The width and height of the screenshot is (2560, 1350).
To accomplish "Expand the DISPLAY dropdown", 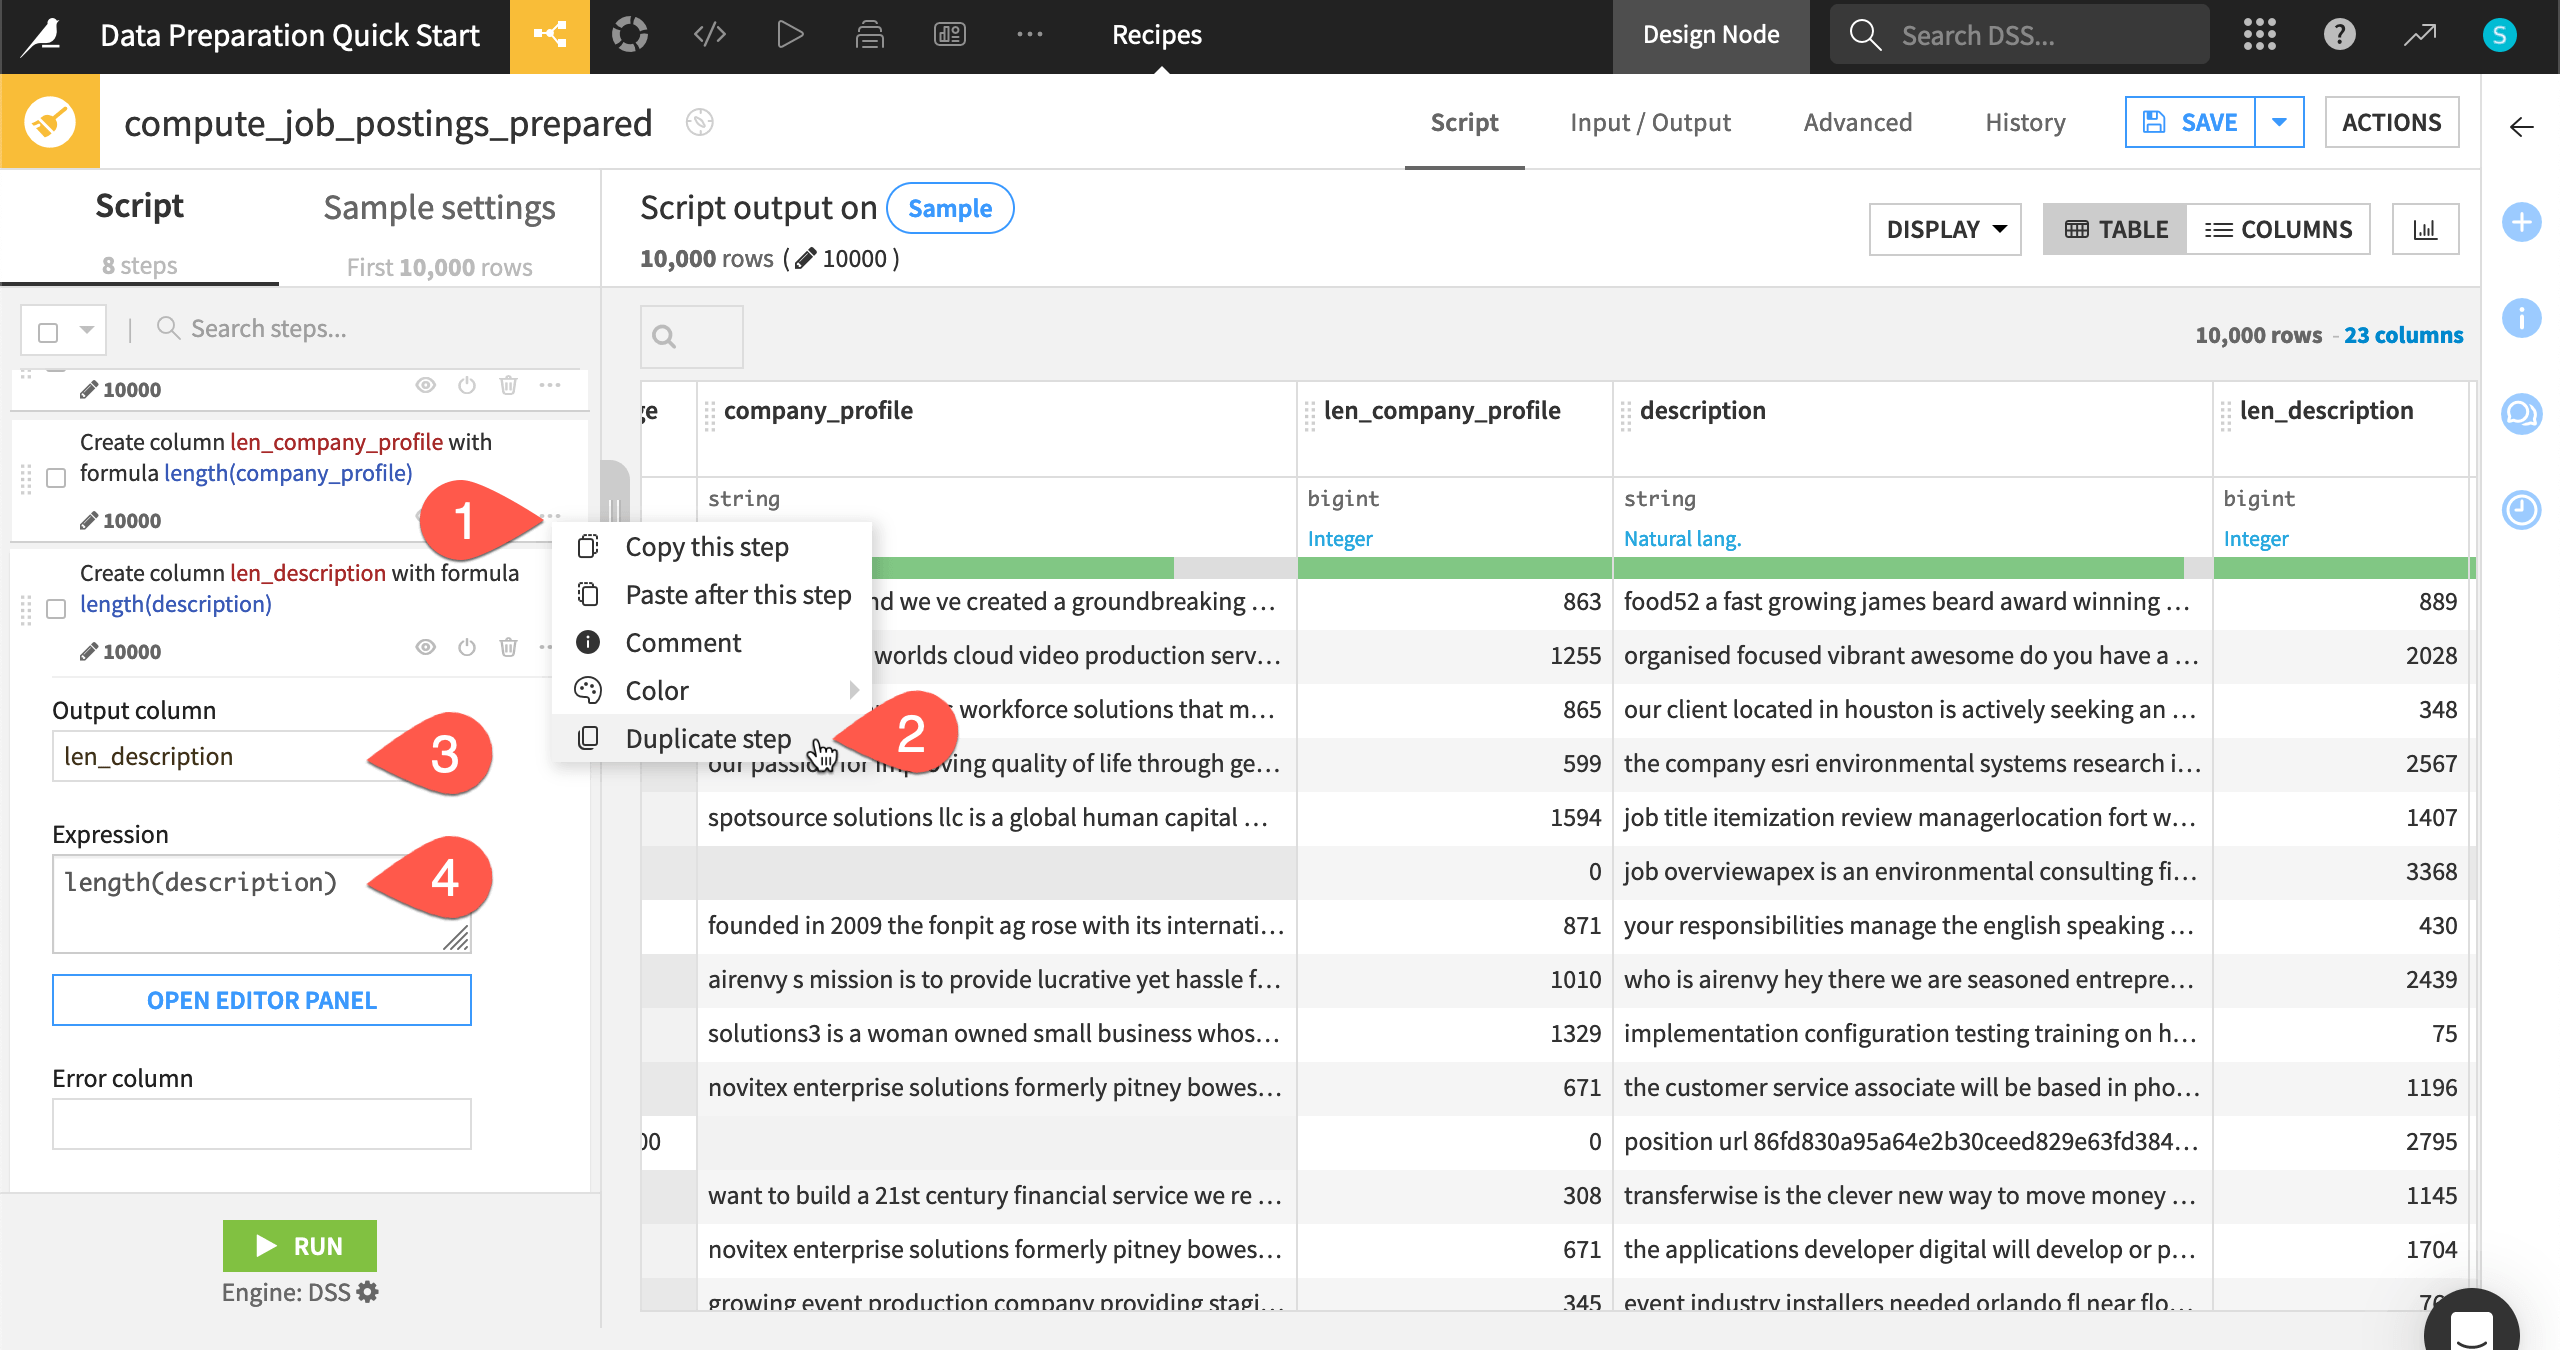I will tap(1945, 229).
